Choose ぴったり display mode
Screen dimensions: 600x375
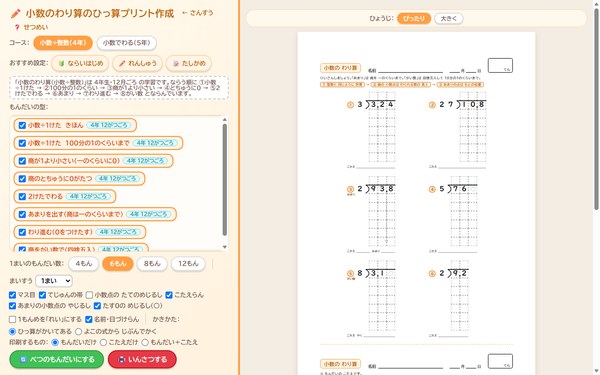coord(414,18)
